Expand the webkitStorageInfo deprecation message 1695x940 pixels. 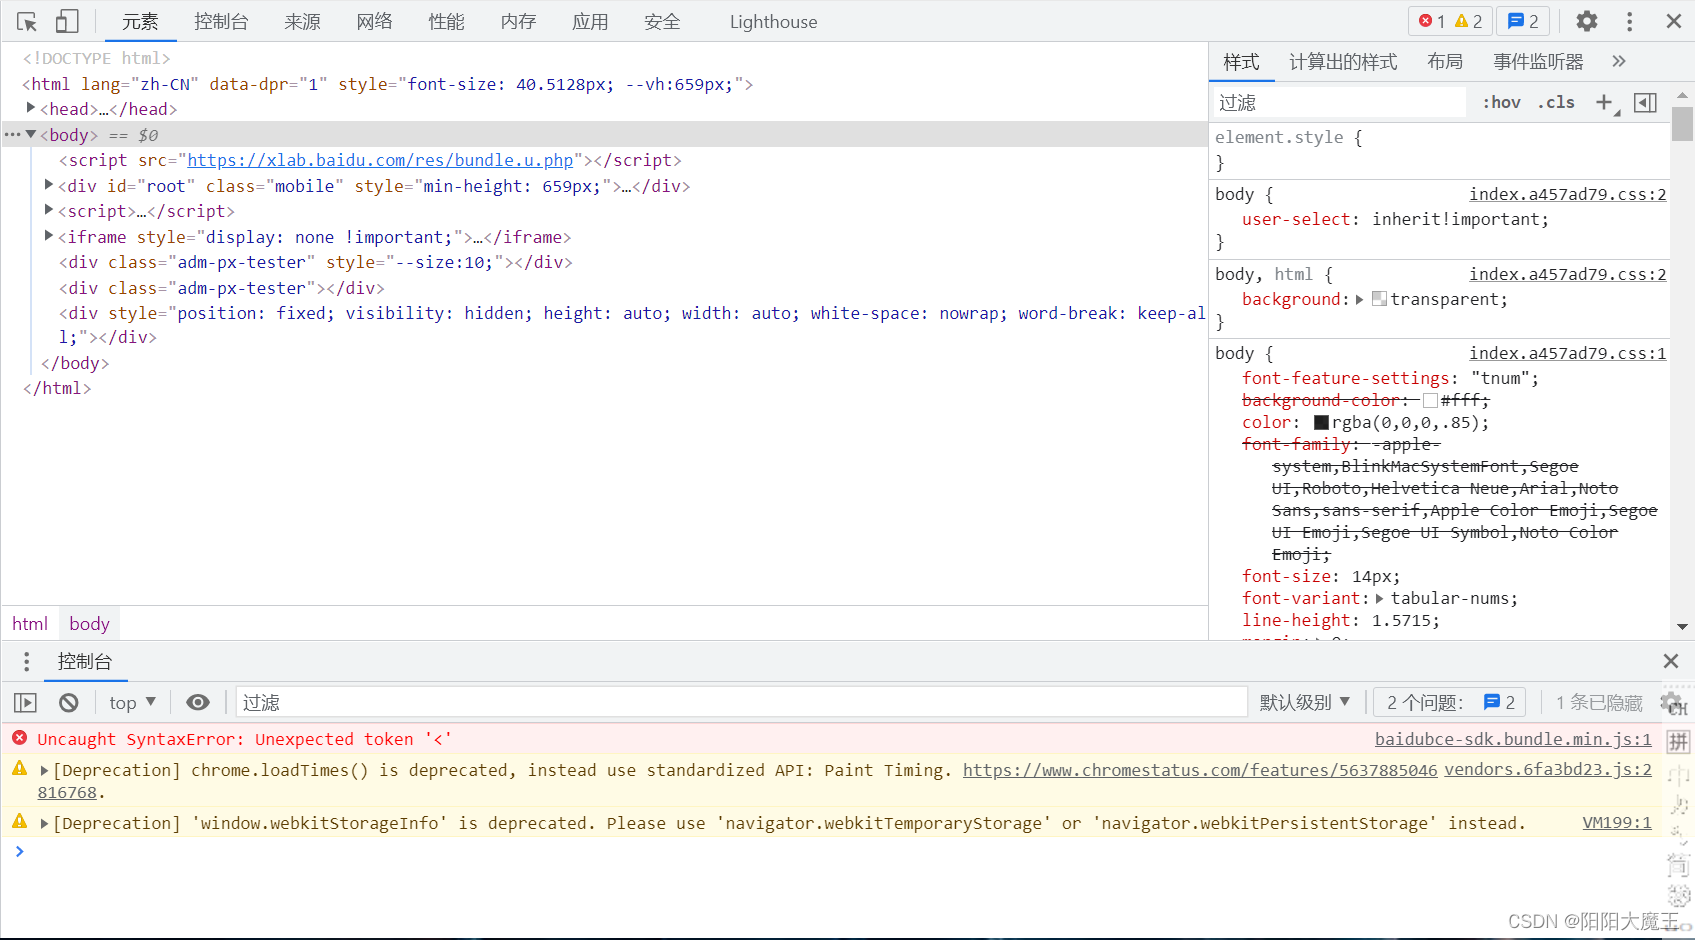coord(44,823)
